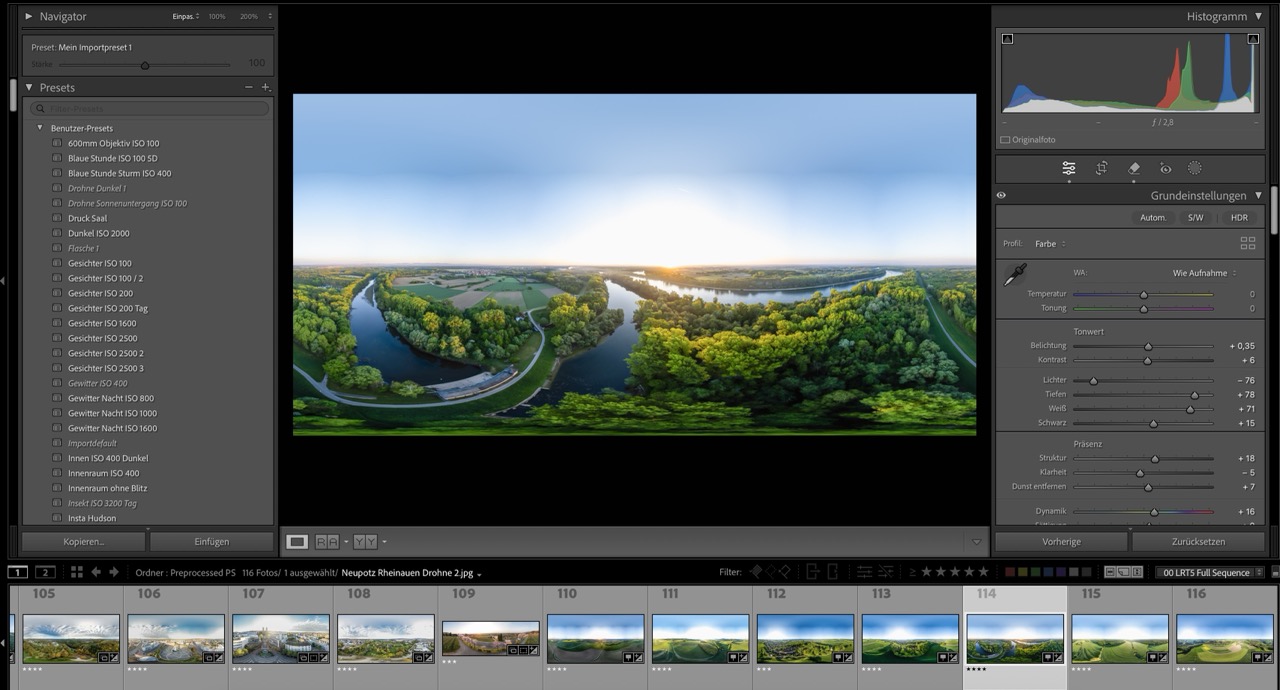The width and height of the screenshot is (1280, 690).
Task: Pick the white balance eyedropper tool
Action: click(x=1015, y=275)
